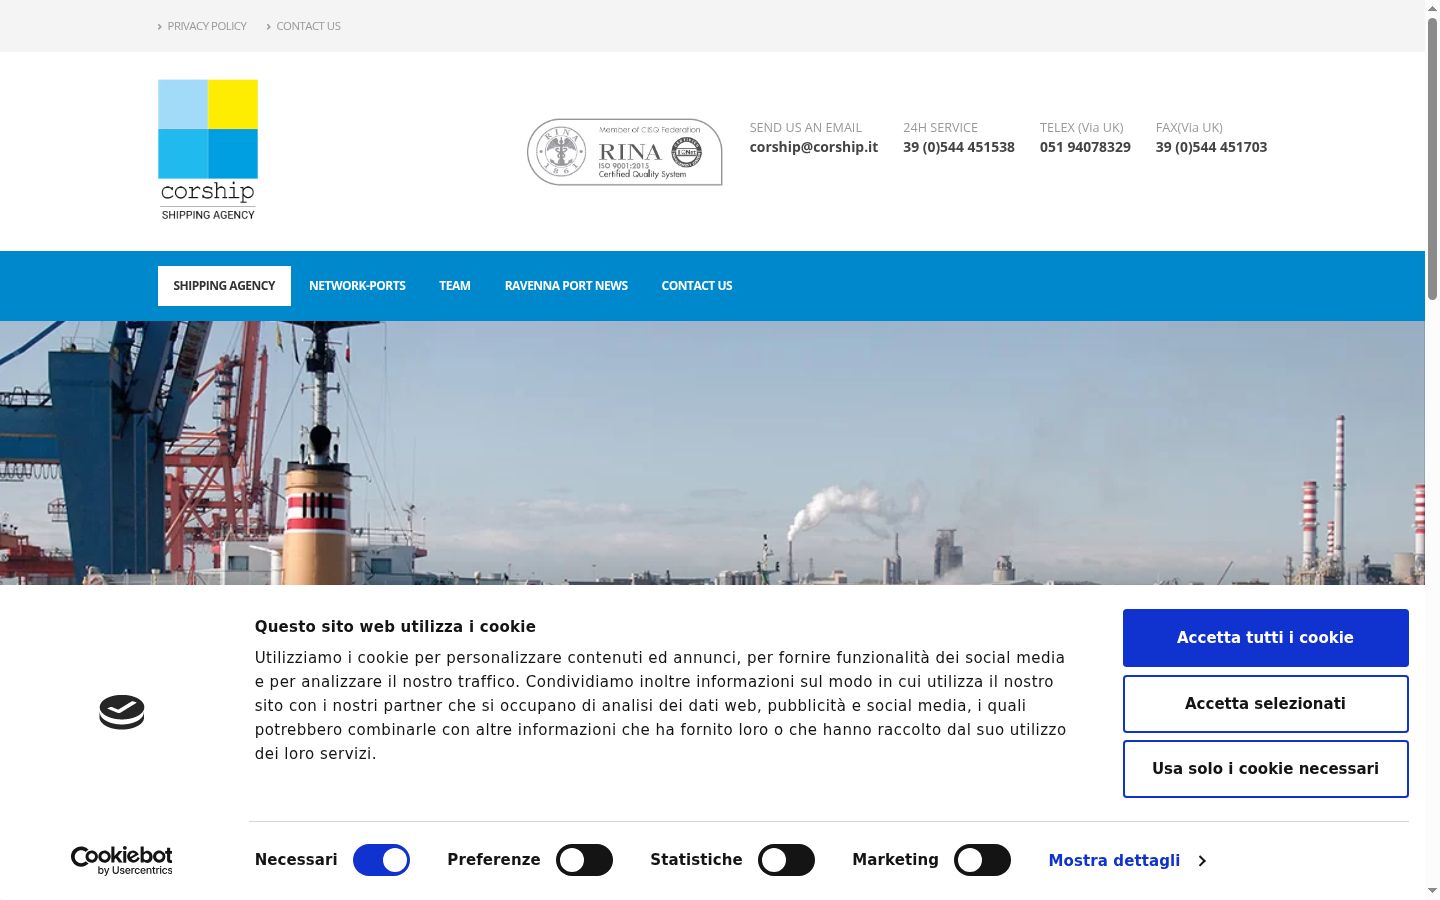Open the Ravenna Port News menu
This screenshot has width=1440, height=900.
(x=566, y=286)
